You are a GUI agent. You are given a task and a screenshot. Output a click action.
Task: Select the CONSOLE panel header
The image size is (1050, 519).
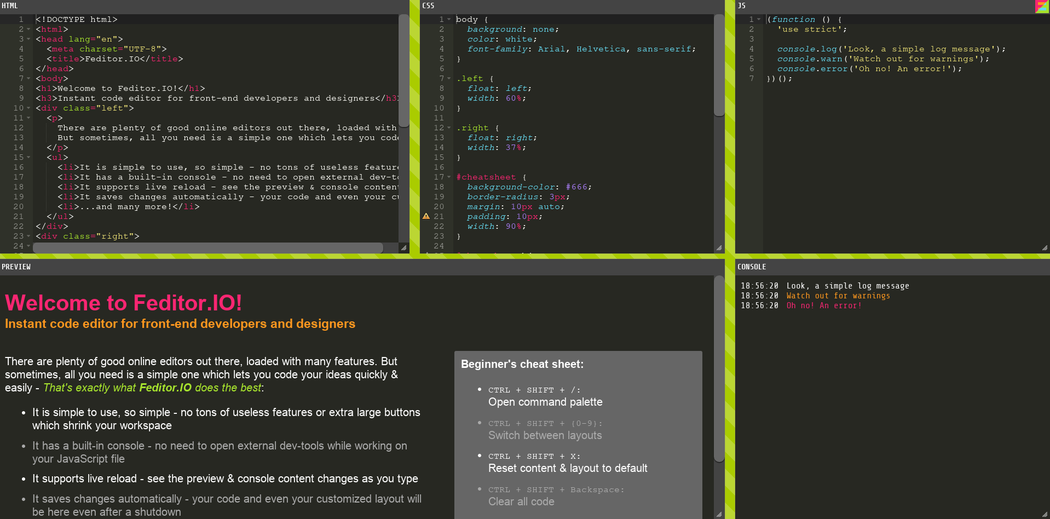751,267
